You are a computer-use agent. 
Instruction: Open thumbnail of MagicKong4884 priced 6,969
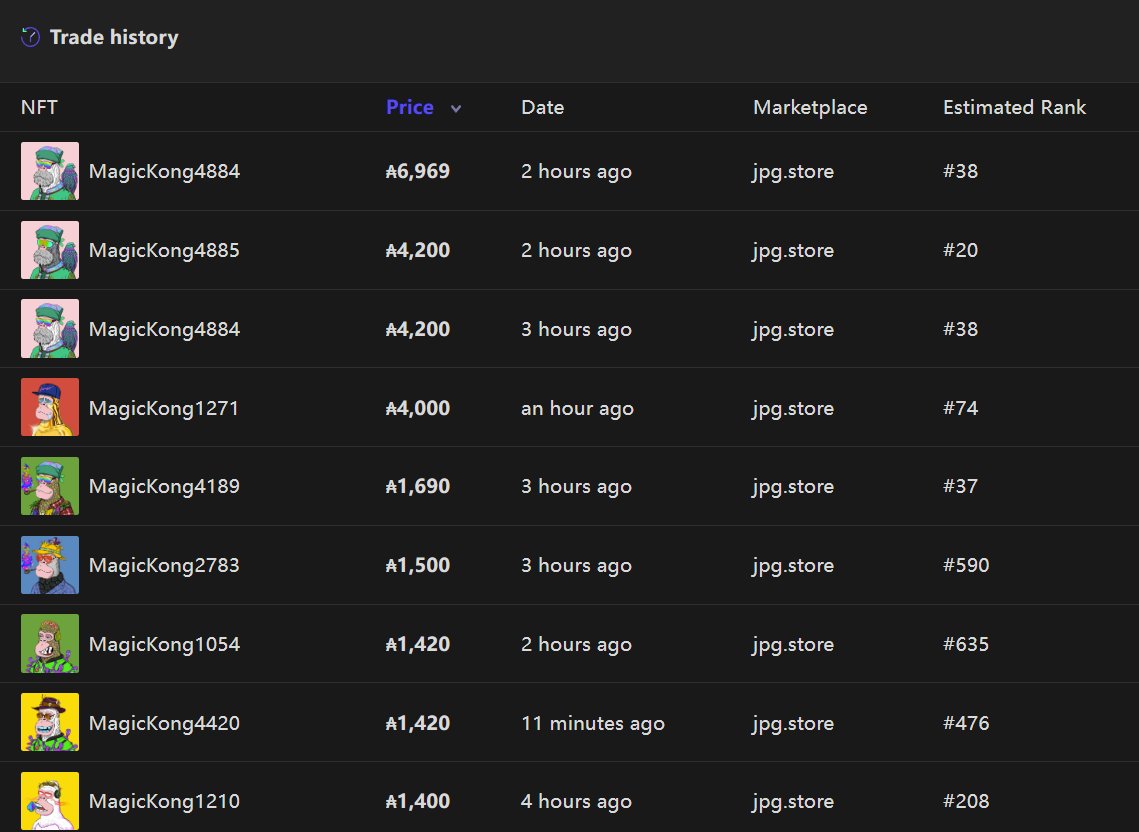(50, 171)
